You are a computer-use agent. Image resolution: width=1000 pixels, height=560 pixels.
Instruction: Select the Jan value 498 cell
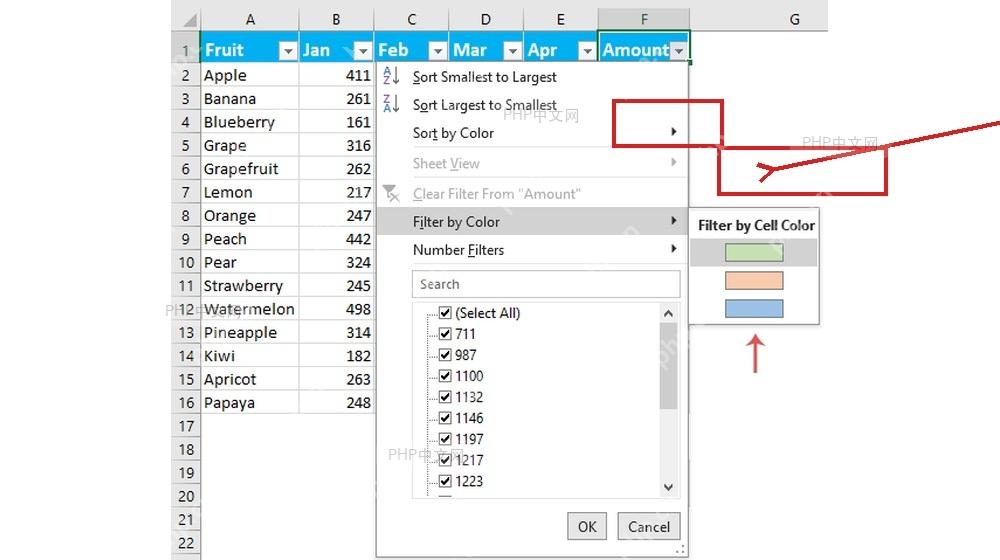coord(336,309)
